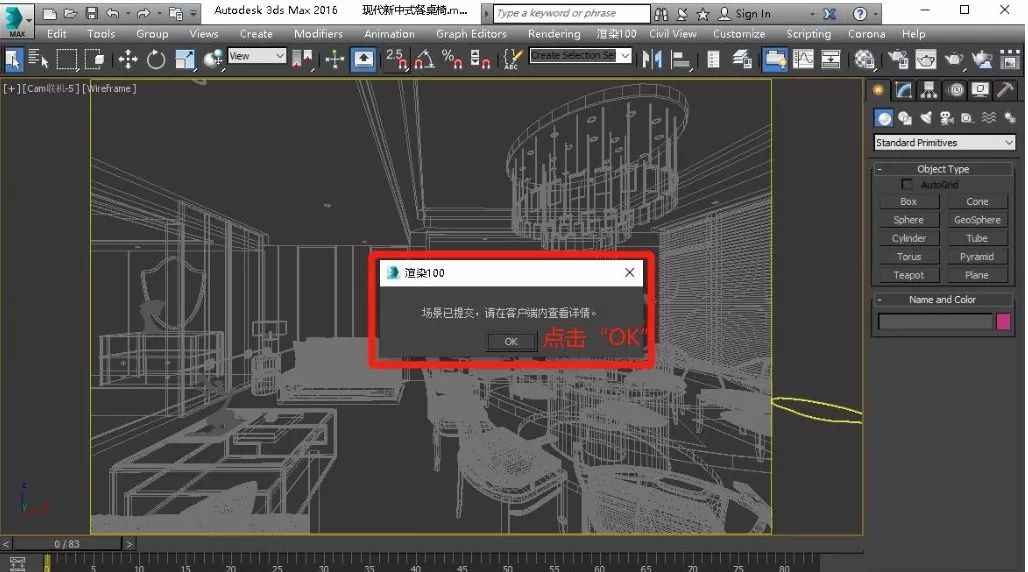Screen dimensions: 1028x572
Task: Toggle Spinner Snap
Action: click(481, 60)
